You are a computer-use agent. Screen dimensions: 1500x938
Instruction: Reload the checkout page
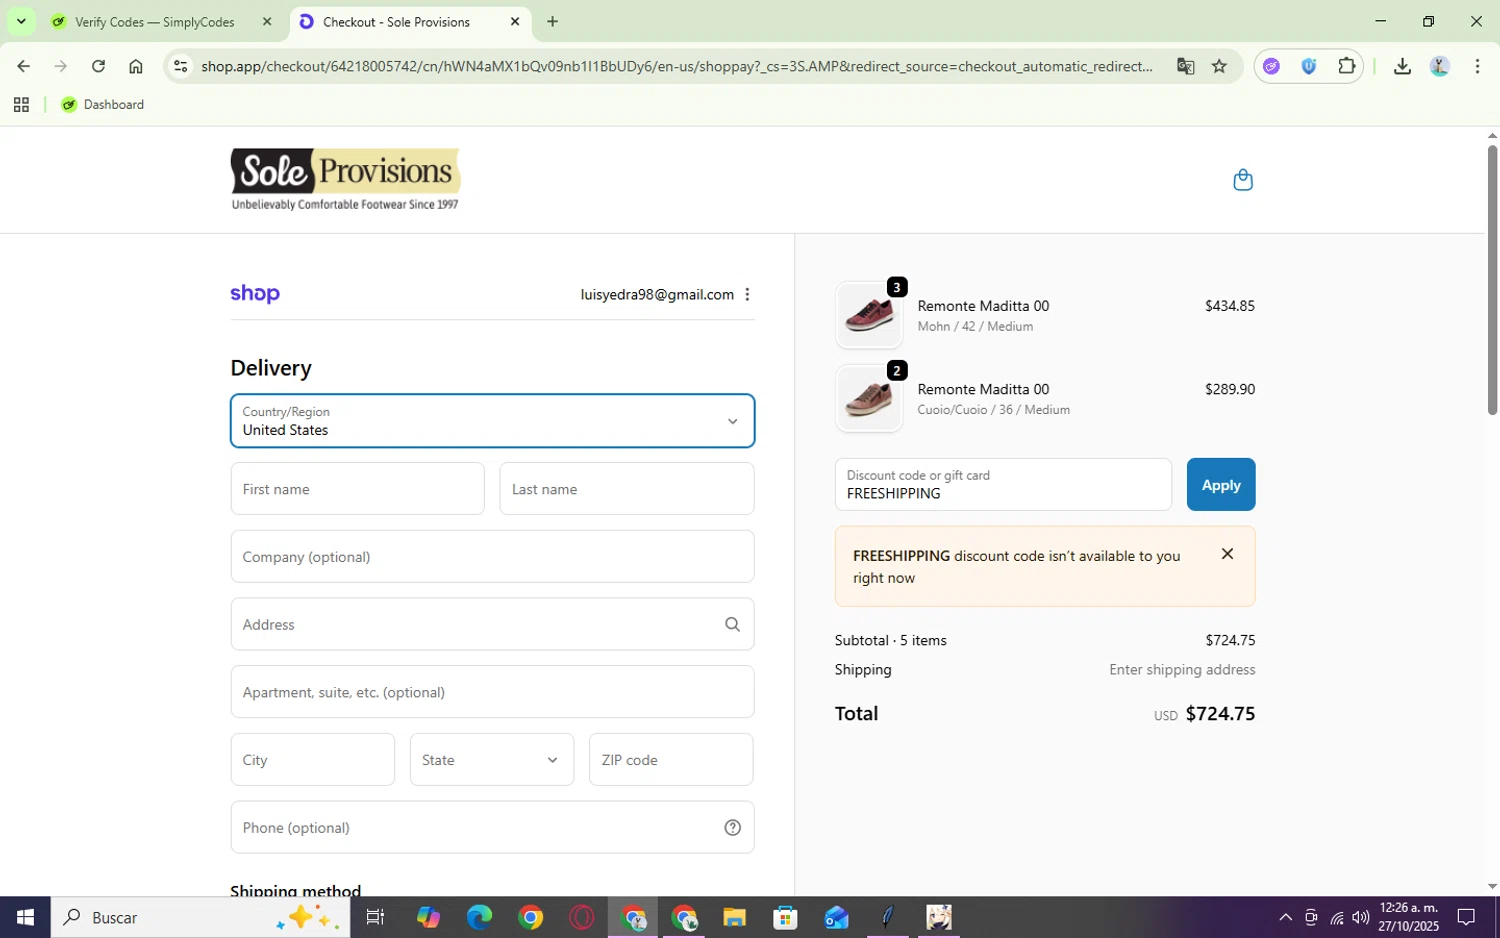pyautogui.click(x=98, y=66)
